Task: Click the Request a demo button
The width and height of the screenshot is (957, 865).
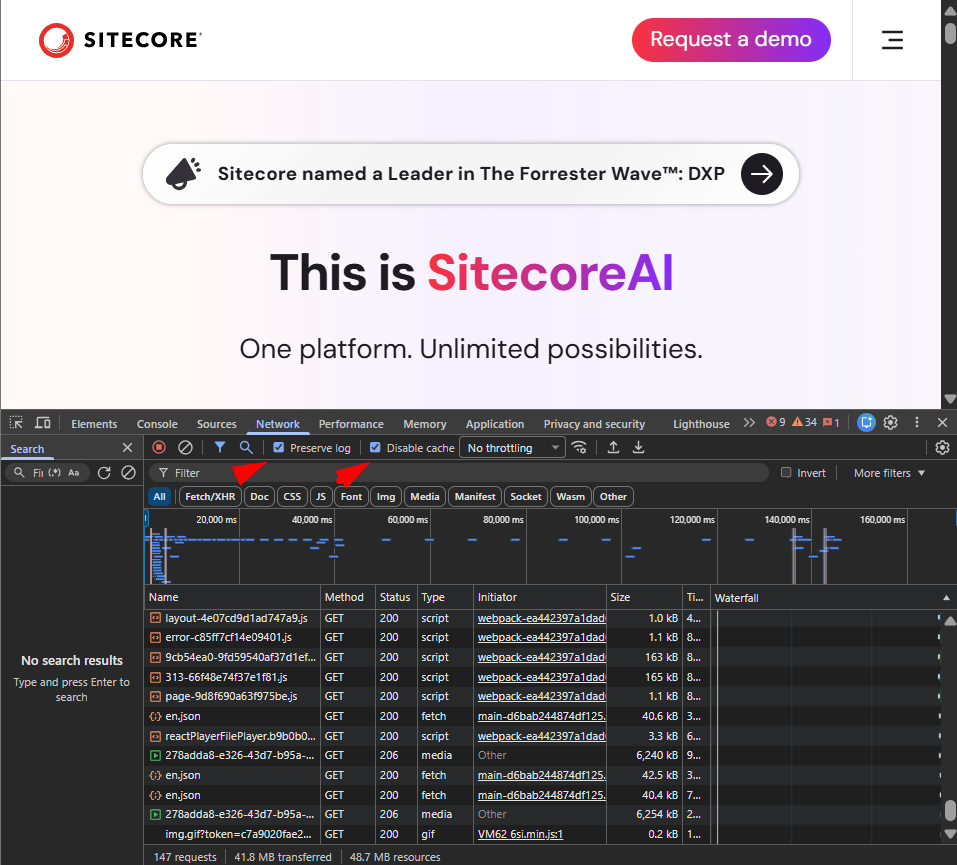Action: point(730,40)
